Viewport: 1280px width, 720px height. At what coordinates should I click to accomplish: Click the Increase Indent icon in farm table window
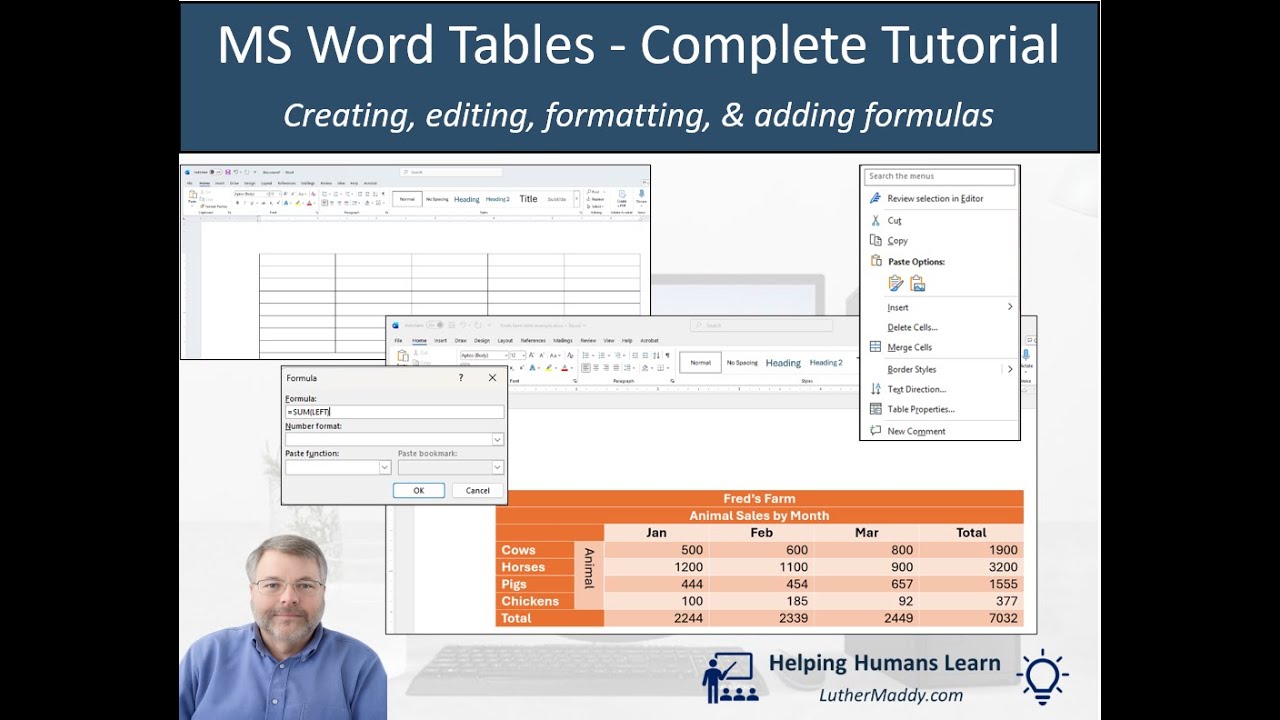pos(645,355)
